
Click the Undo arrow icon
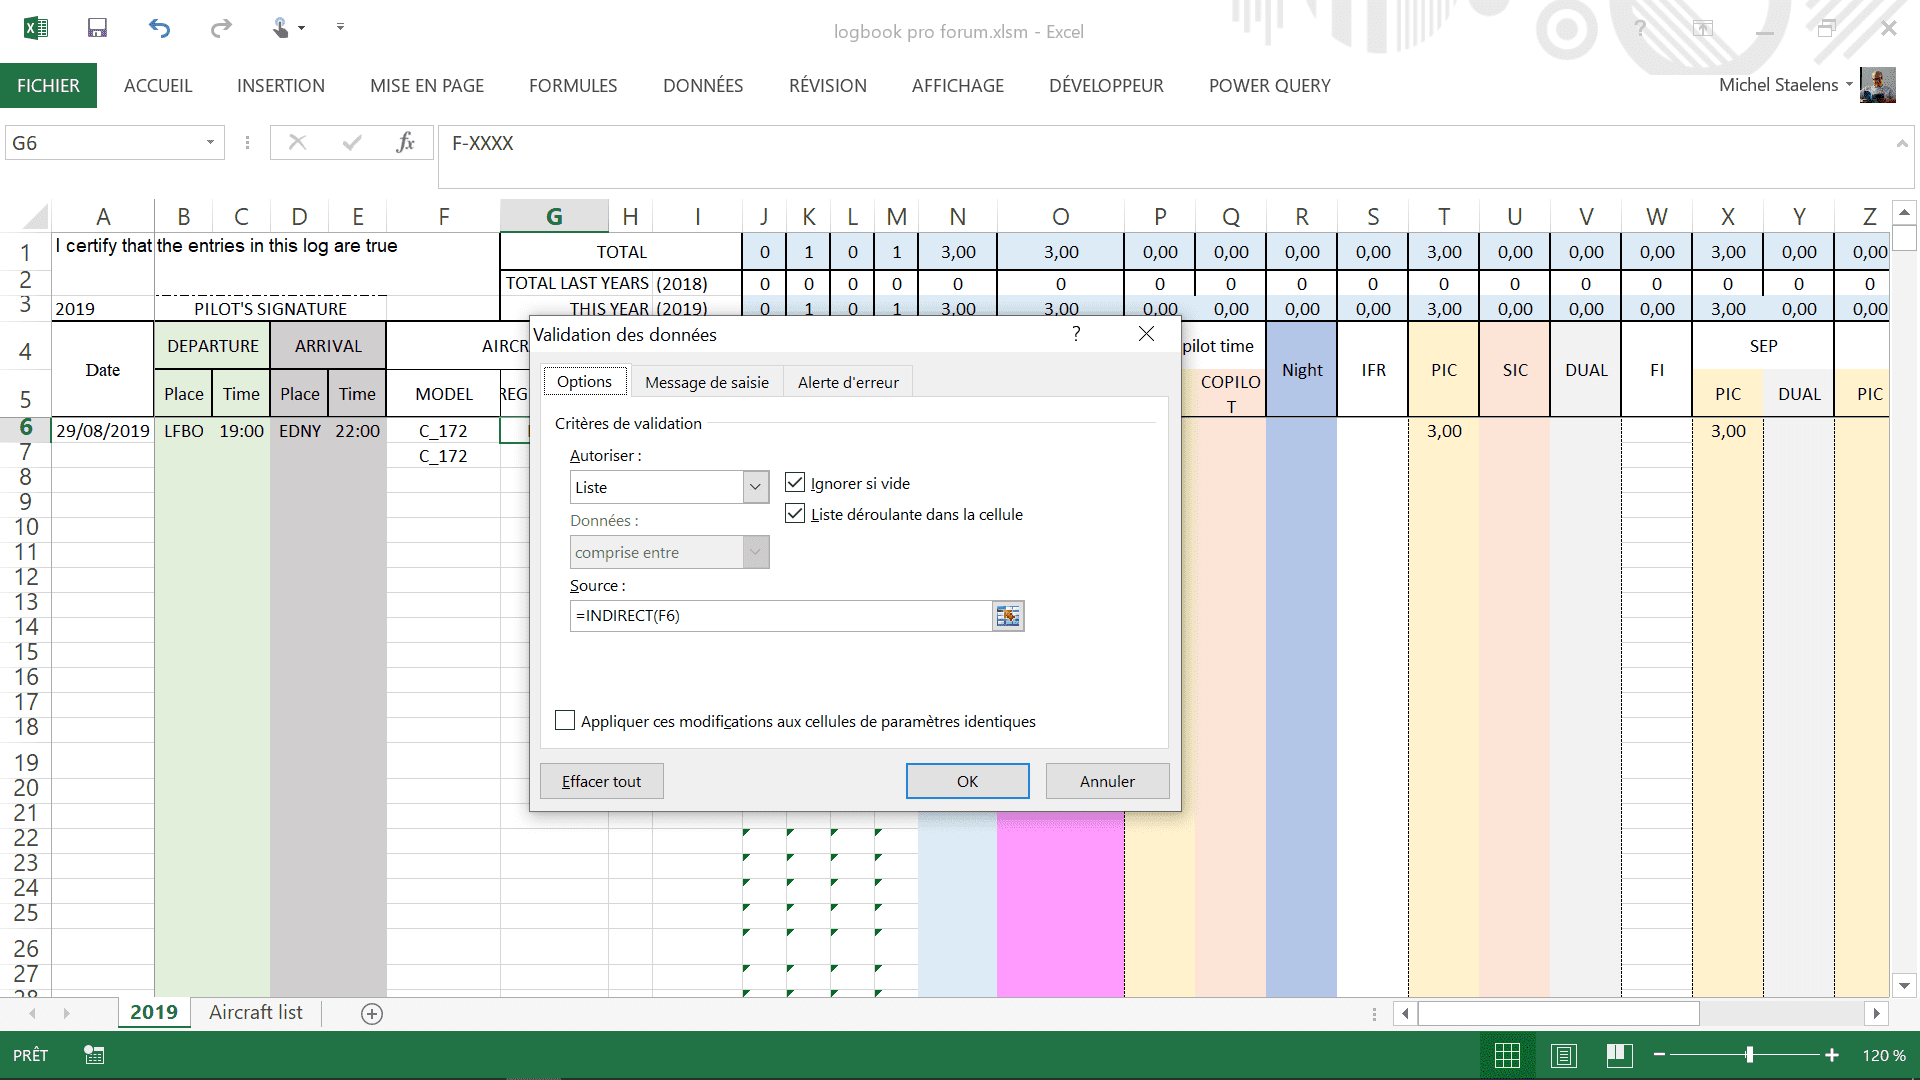[x=159, y=28]
